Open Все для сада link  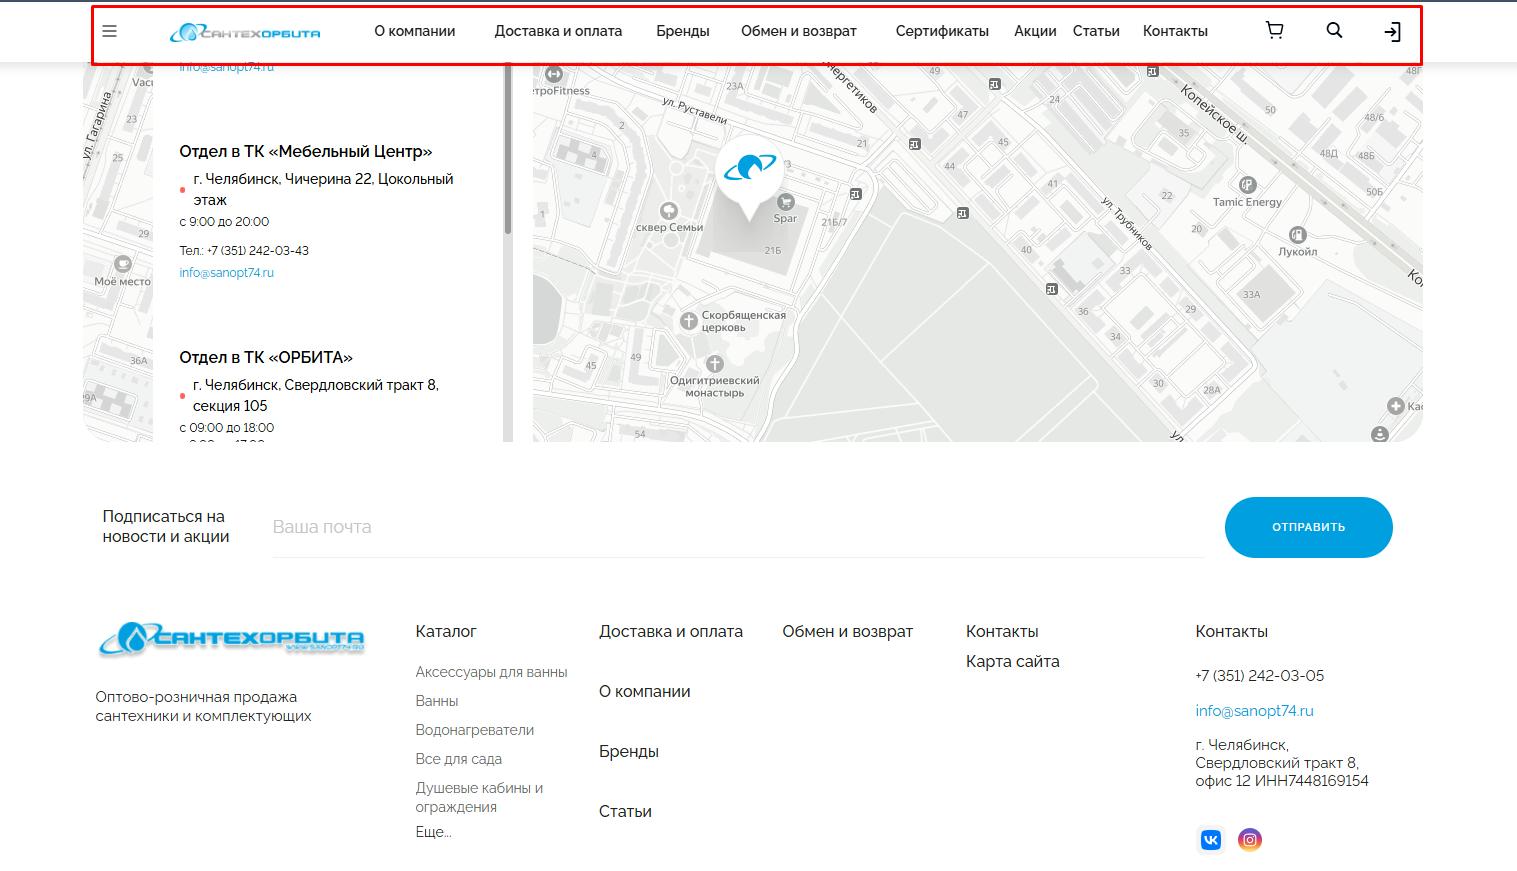coord(459,759)
